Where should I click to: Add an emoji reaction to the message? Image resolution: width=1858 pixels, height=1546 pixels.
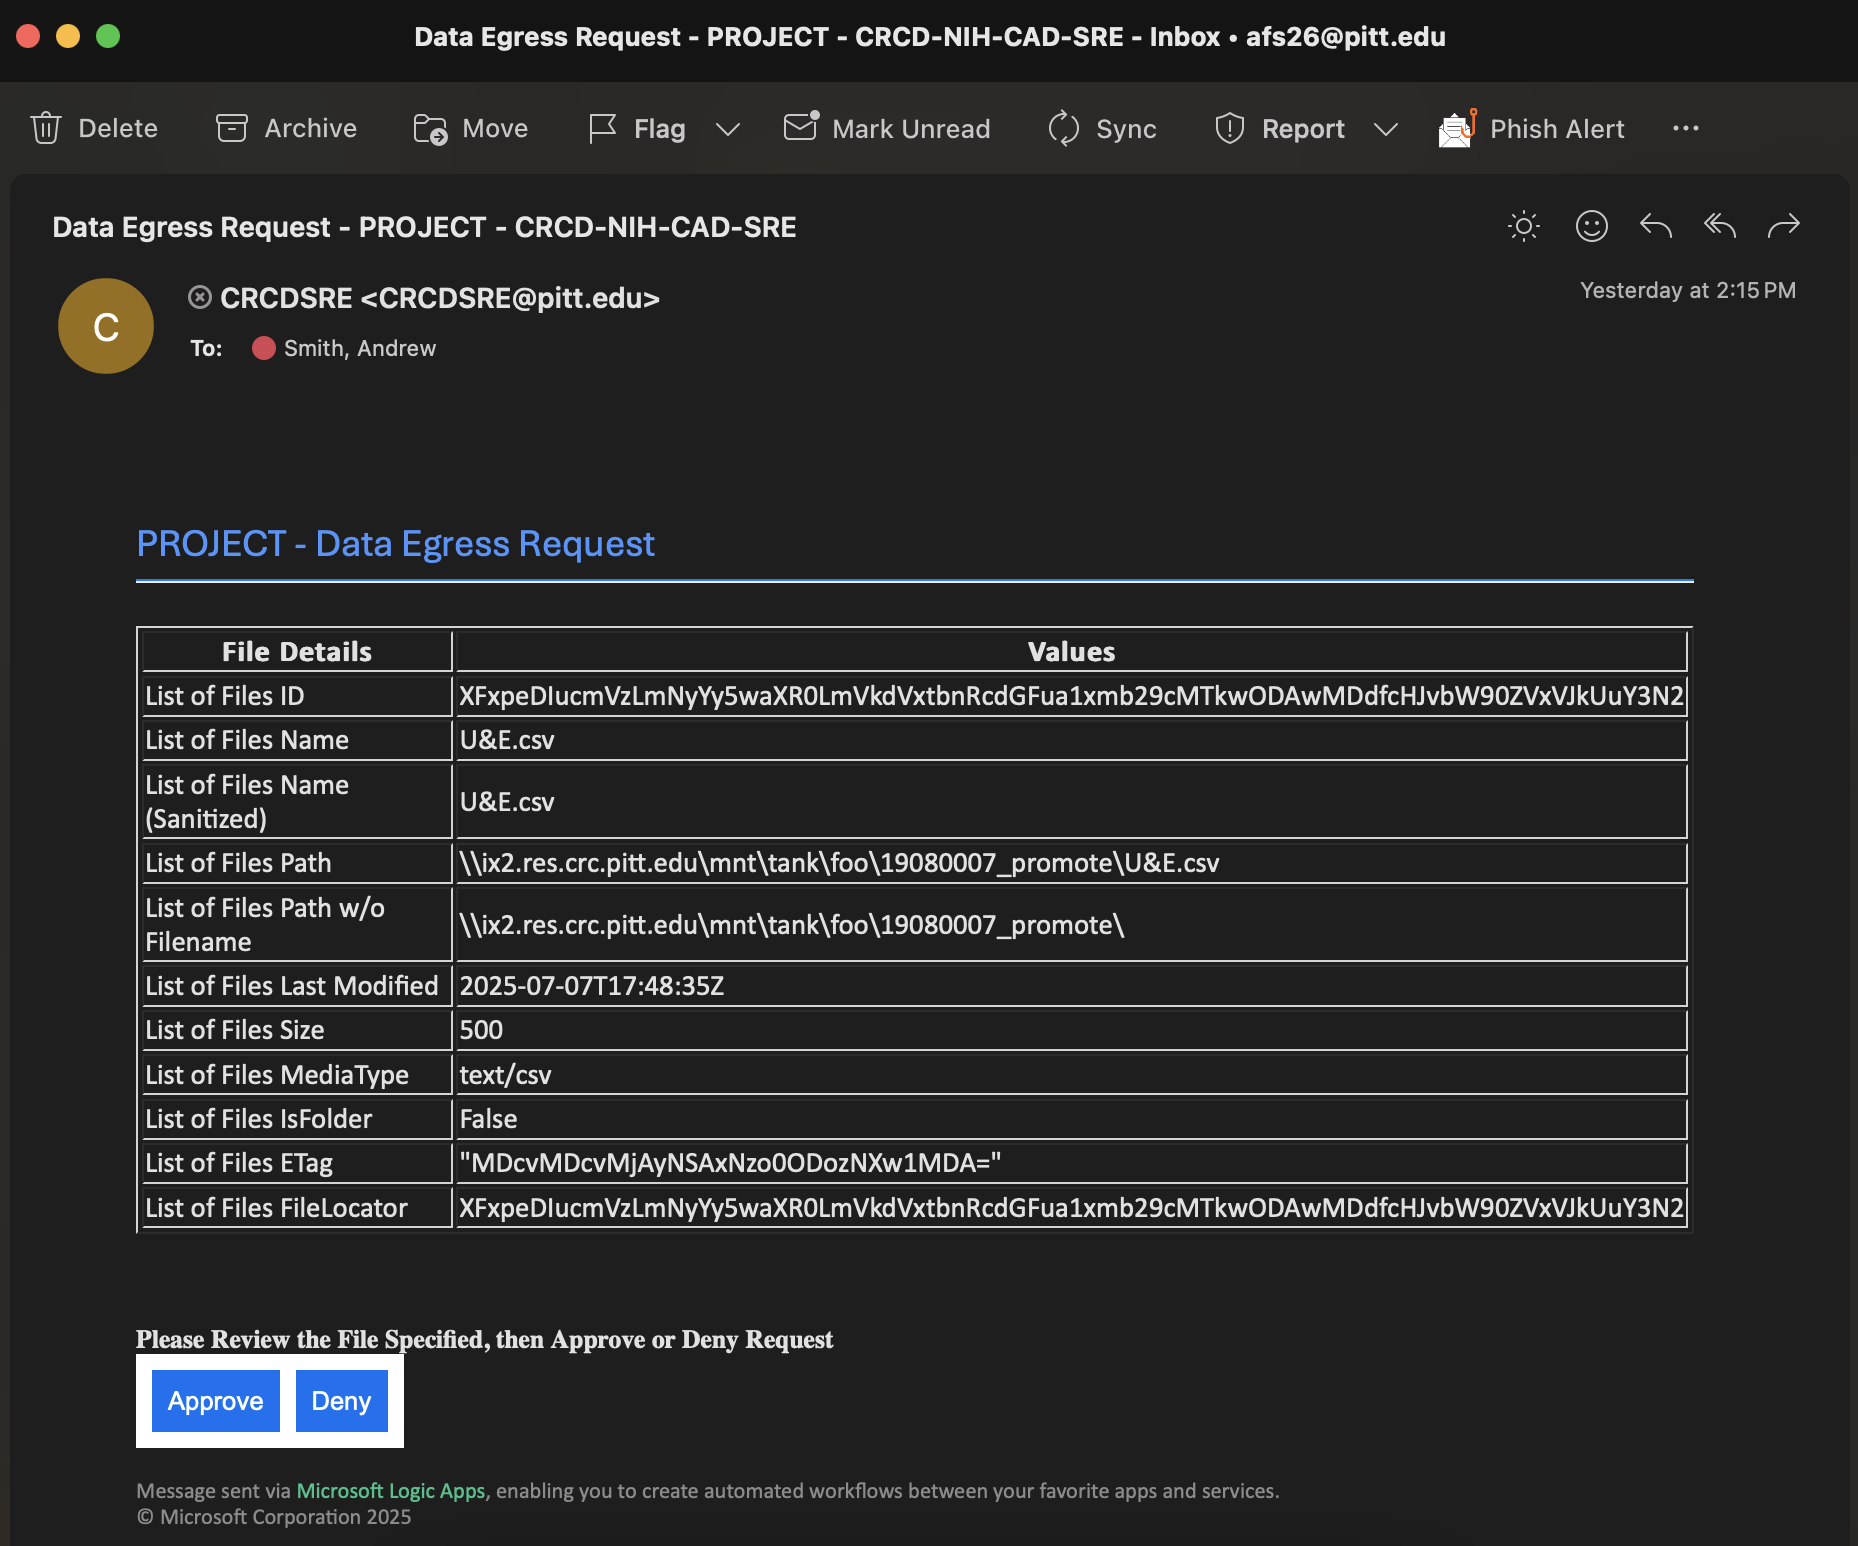pyautogui.click(x=1592, y=226)
